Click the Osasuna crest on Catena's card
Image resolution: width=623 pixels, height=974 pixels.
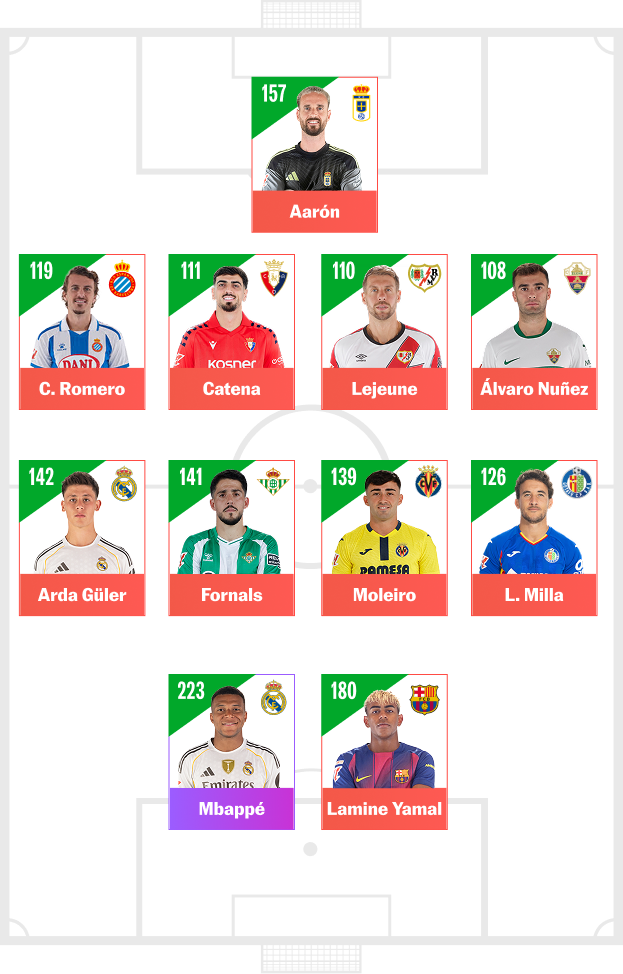tap(273, 278)
